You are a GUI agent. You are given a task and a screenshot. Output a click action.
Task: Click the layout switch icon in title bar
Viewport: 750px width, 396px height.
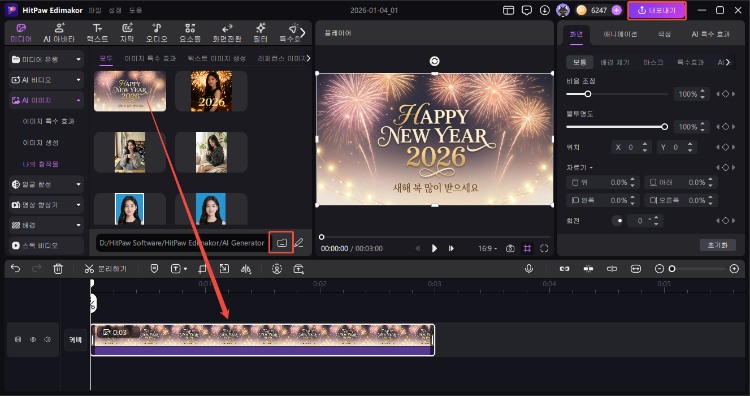click(x=508, y=10)
